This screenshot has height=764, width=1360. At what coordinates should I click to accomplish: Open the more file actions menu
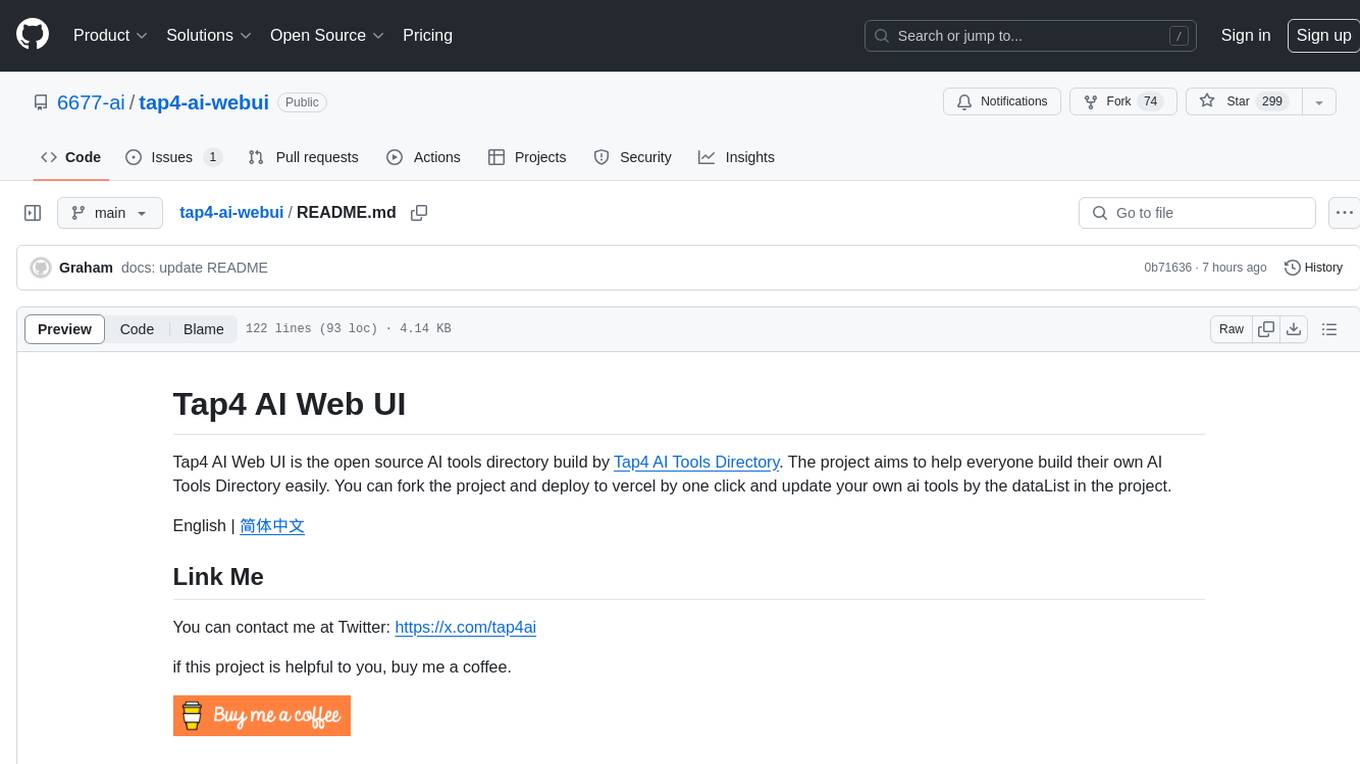pos(1344,213)
